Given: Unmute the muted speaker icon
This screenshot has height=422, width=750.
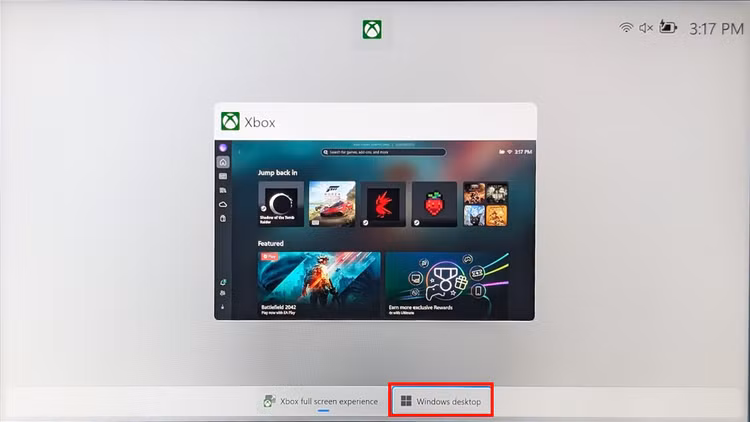Looking at the screenshot, I should (x=646, y=28).
